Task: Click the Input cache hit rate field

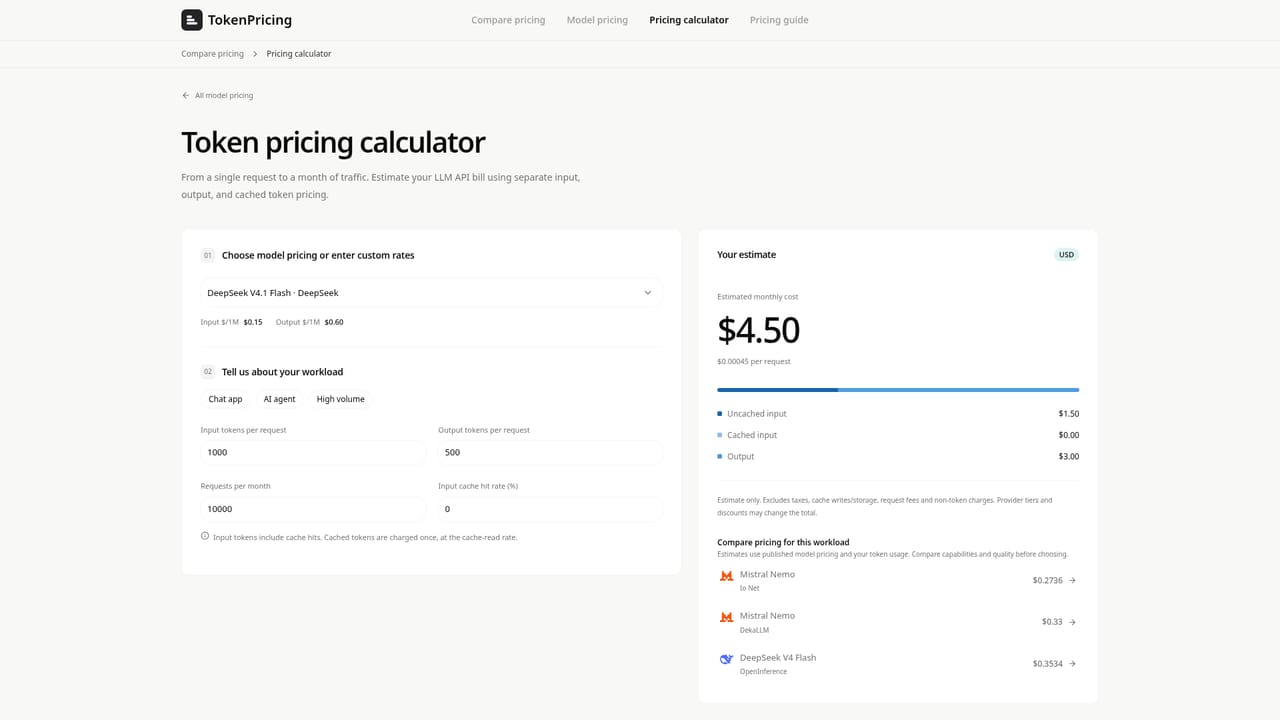Action: click(x=551, y=509)
